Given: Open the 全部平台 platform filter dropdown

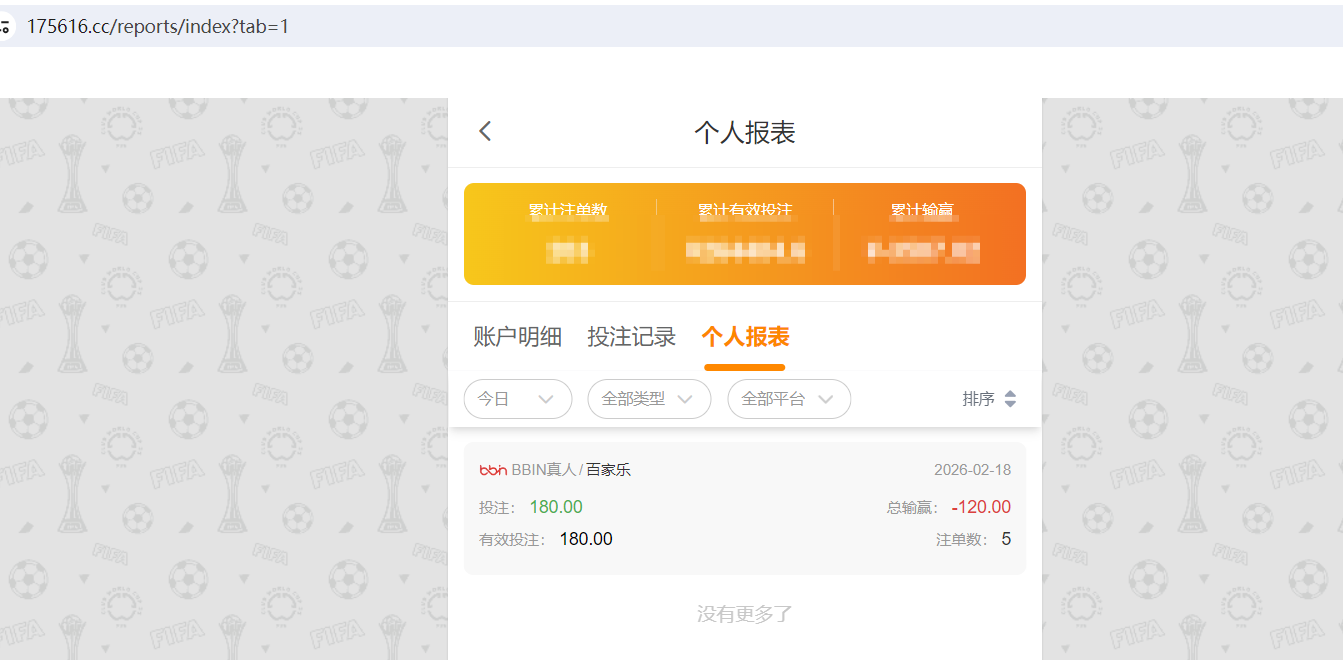Looking at the screenshot, I should click(789, 398).
